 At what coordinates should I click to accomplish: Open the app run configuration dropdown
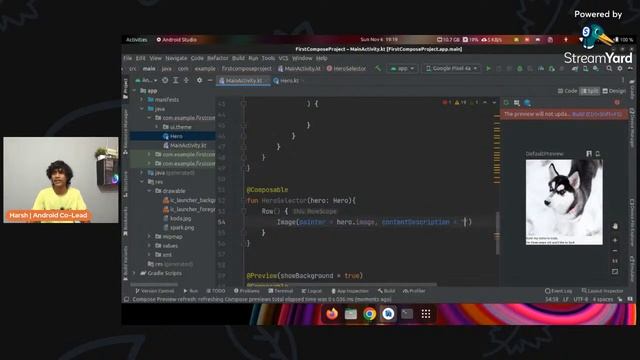tap(402, 69)
